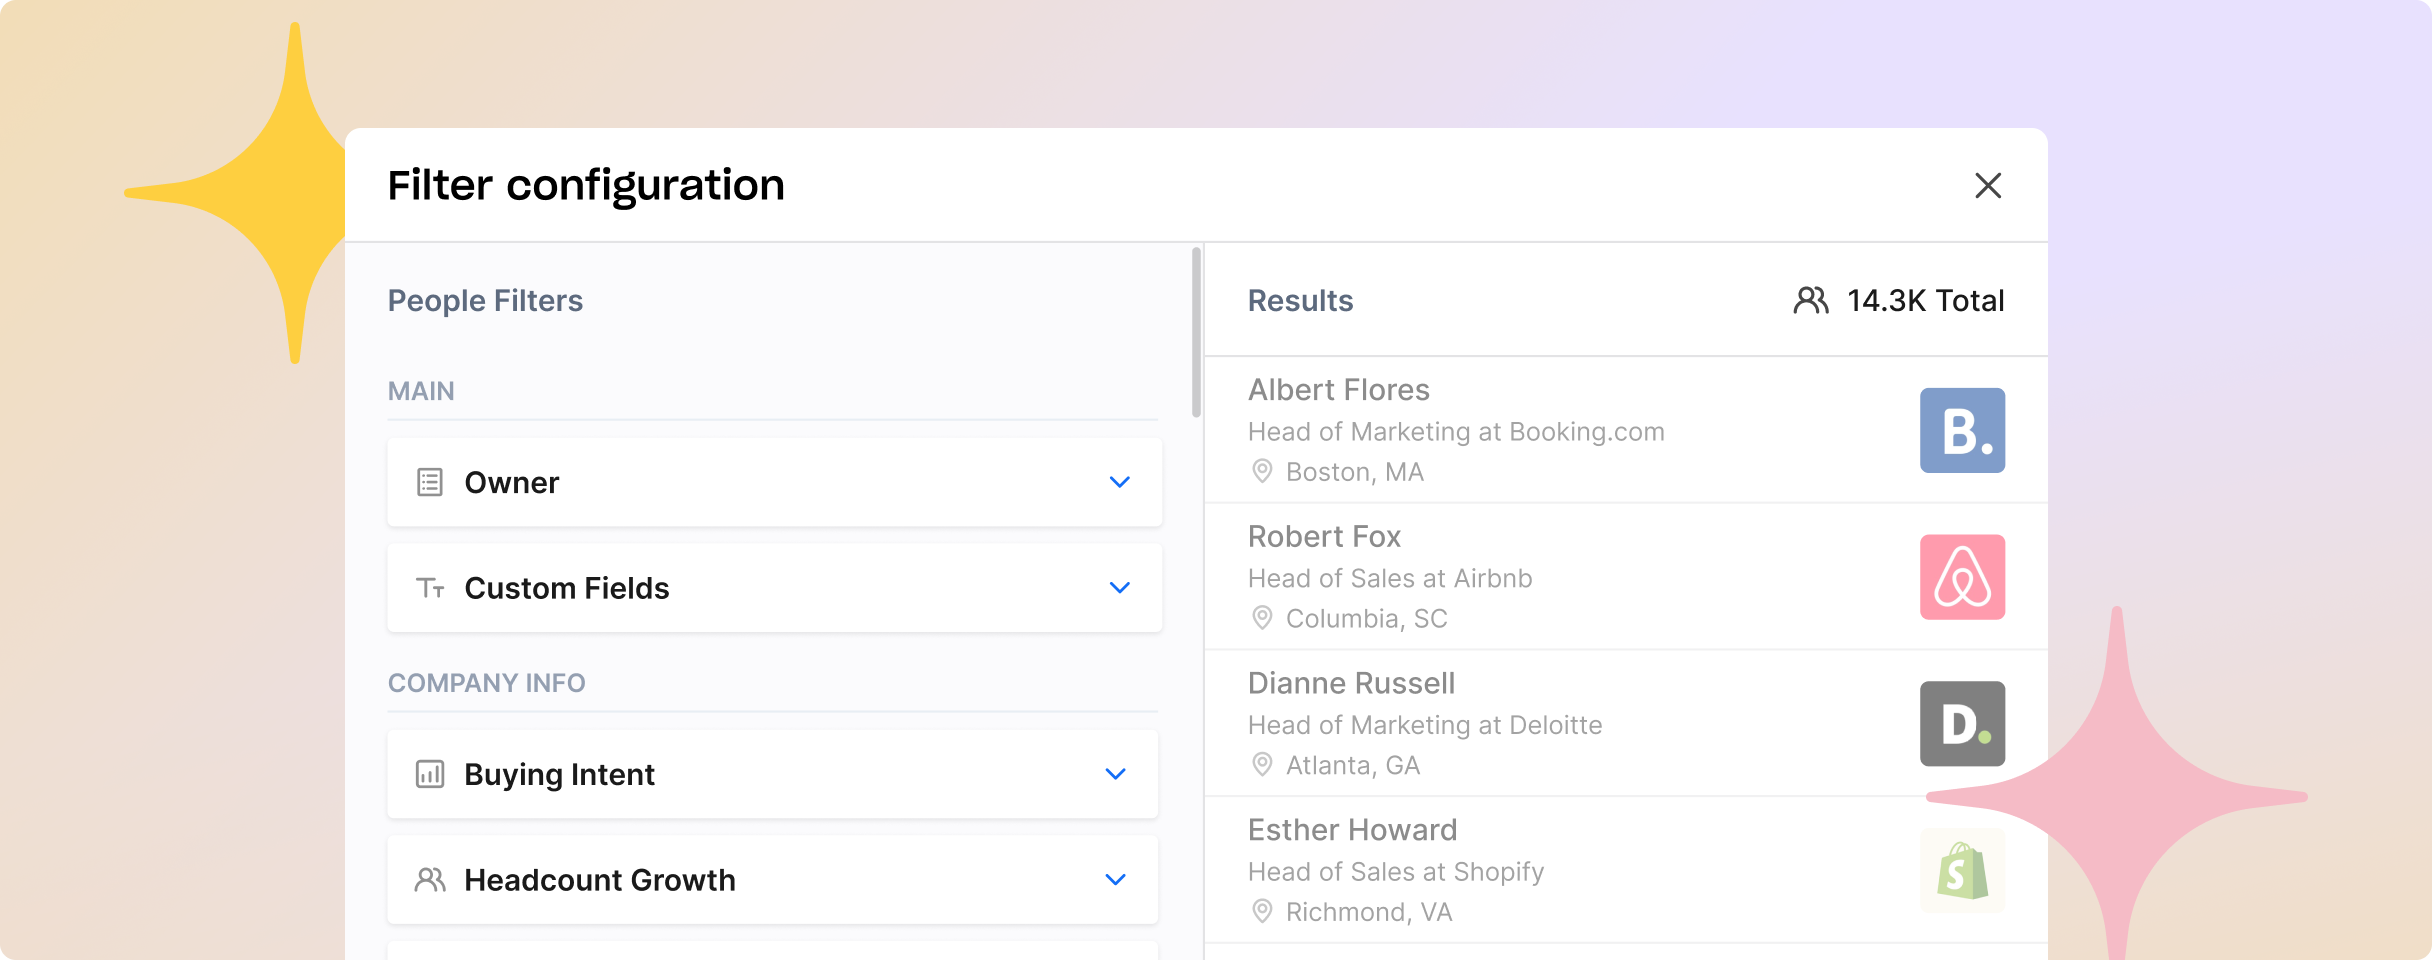
Task: Click the Booking.com company logo
Action: 1962,429
